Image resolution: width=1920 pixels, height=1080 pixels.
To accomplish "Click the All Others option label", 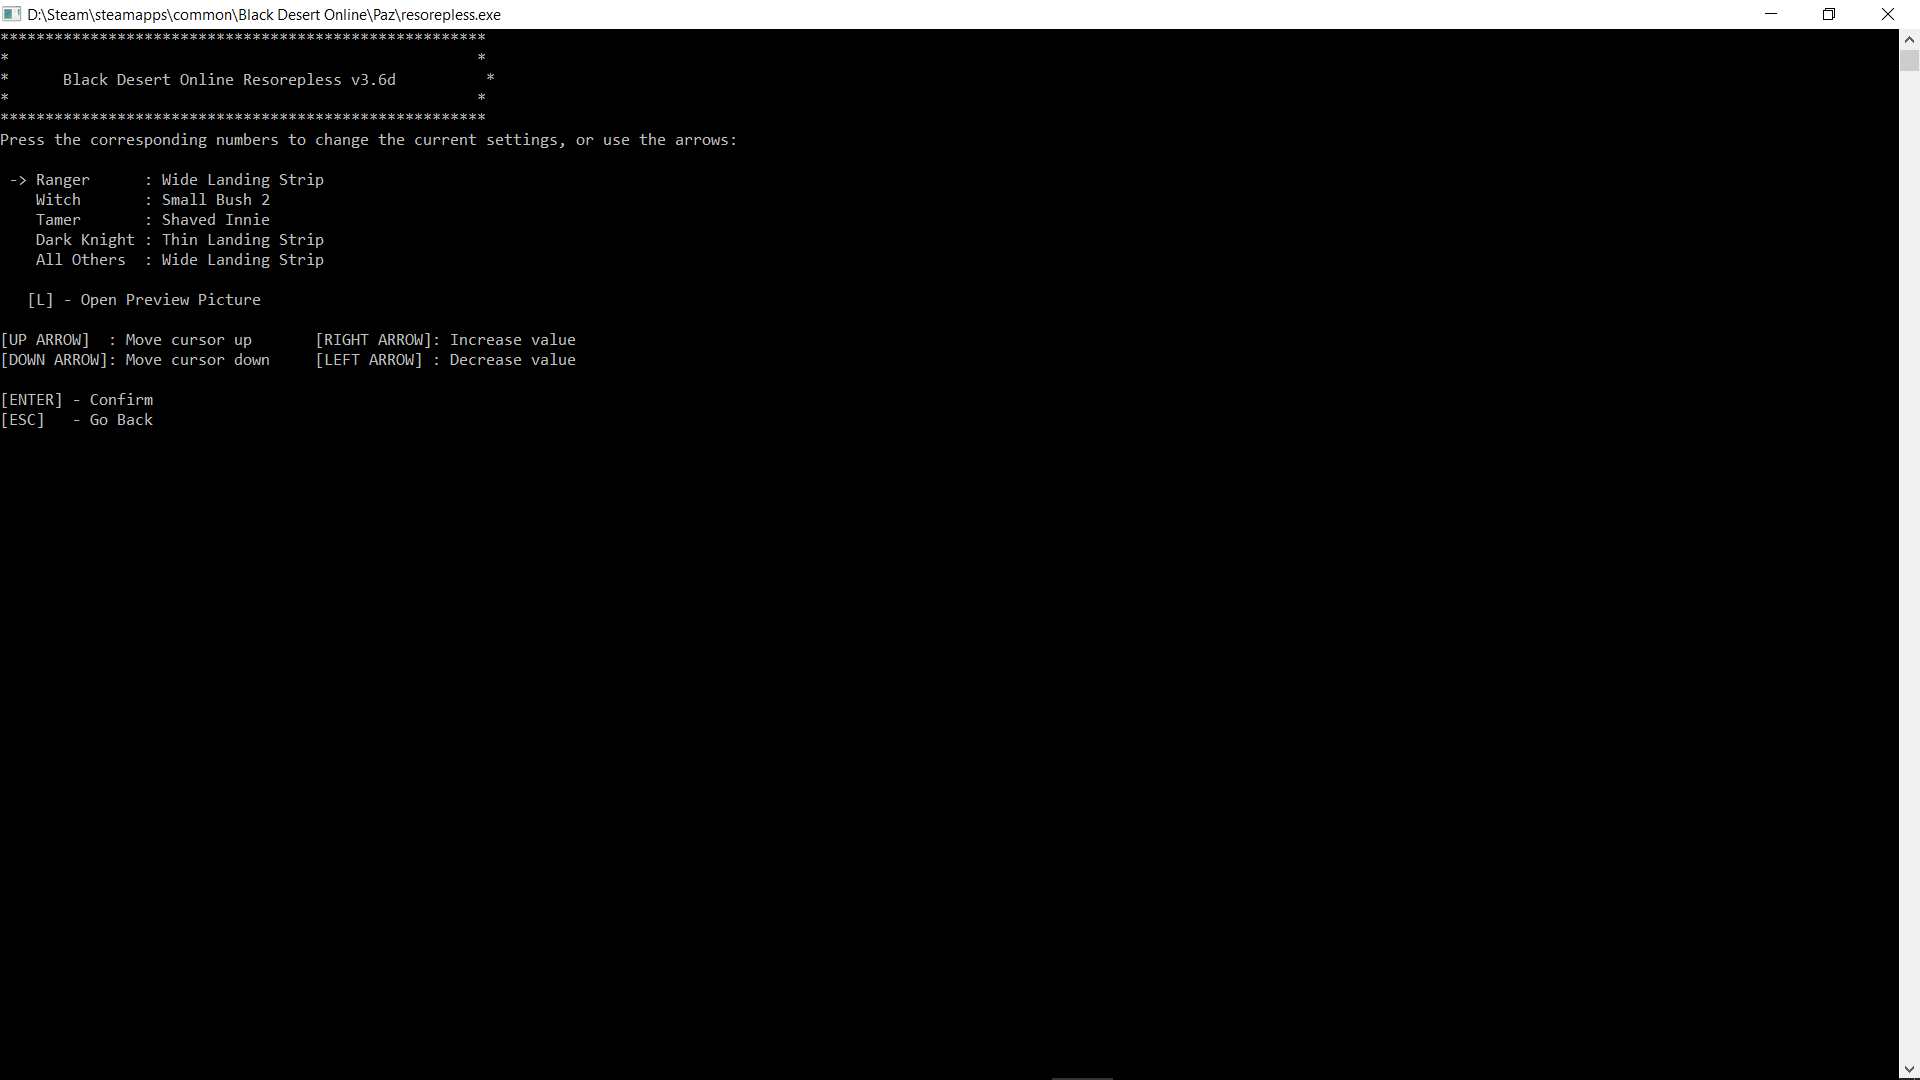I will (81, 260).
